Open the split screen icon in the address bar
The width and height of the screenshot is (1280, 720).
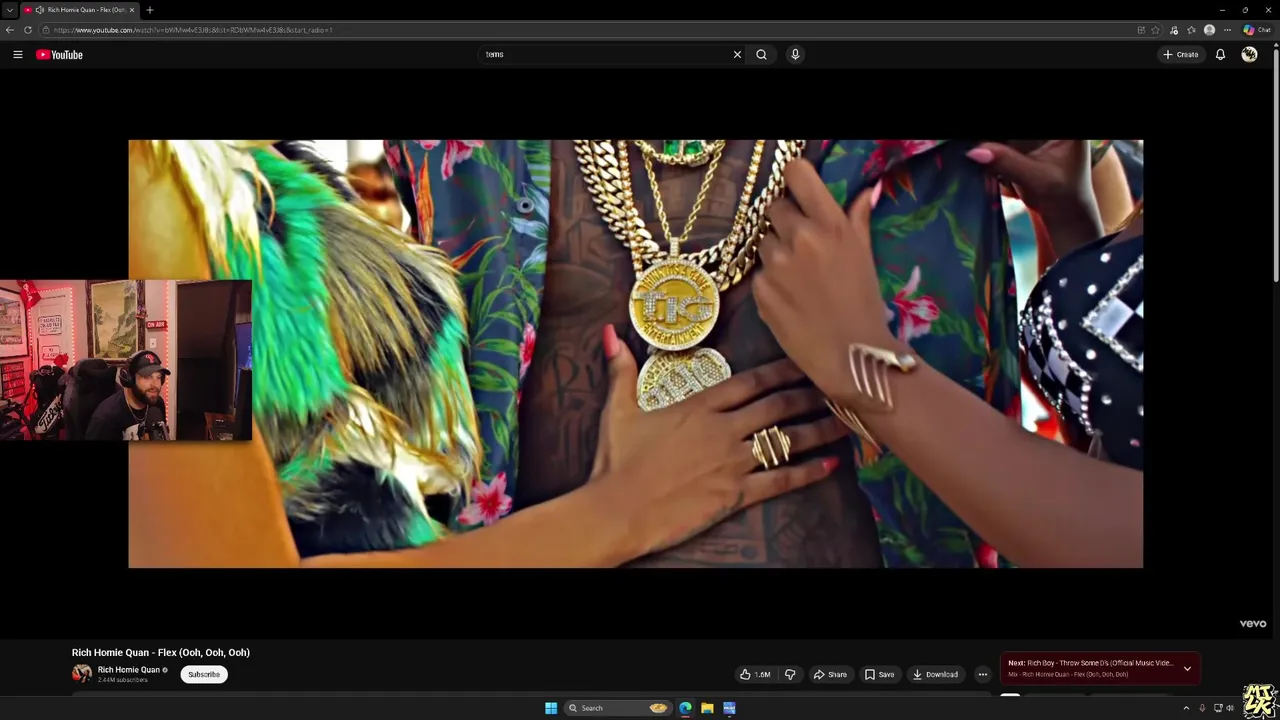coord(1140,30)
